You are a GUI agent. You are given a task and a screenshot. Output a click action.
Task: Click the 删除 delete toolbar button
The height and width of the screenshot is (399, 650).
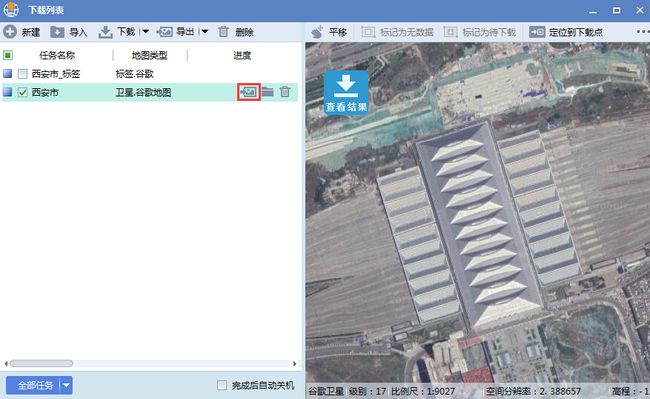pyautogui.click(x=235, y=32)
